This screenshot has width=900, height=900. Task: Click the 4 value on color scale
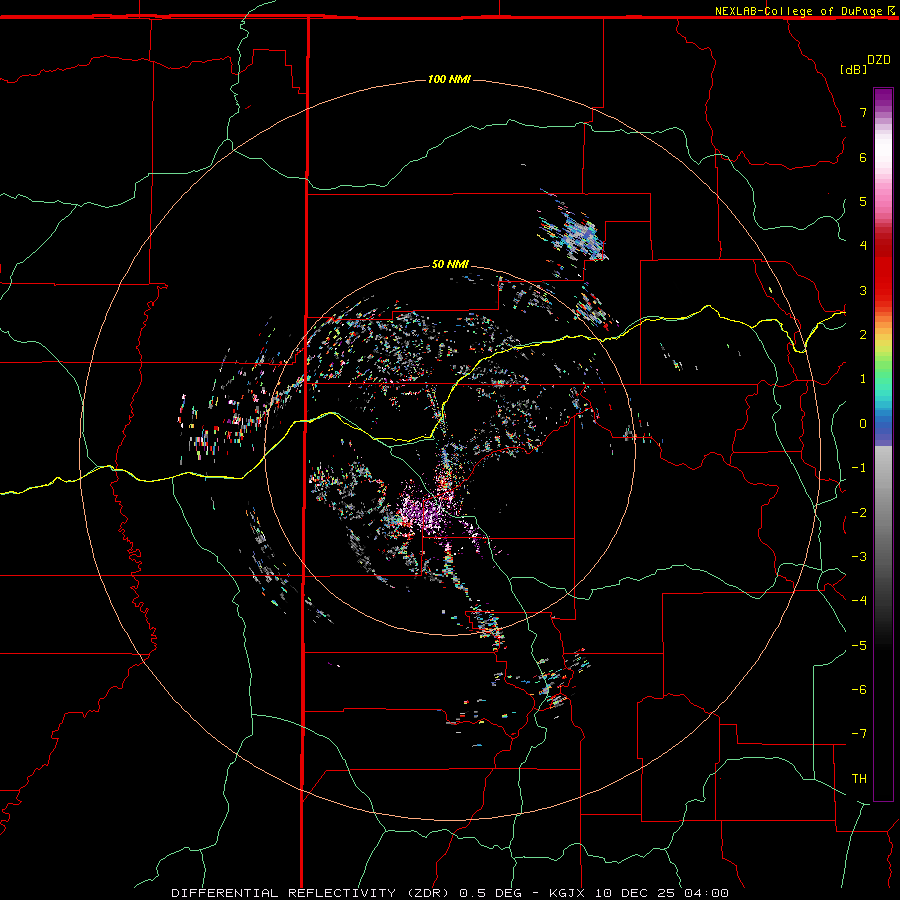pyautogui.click(x=863, y=246)
